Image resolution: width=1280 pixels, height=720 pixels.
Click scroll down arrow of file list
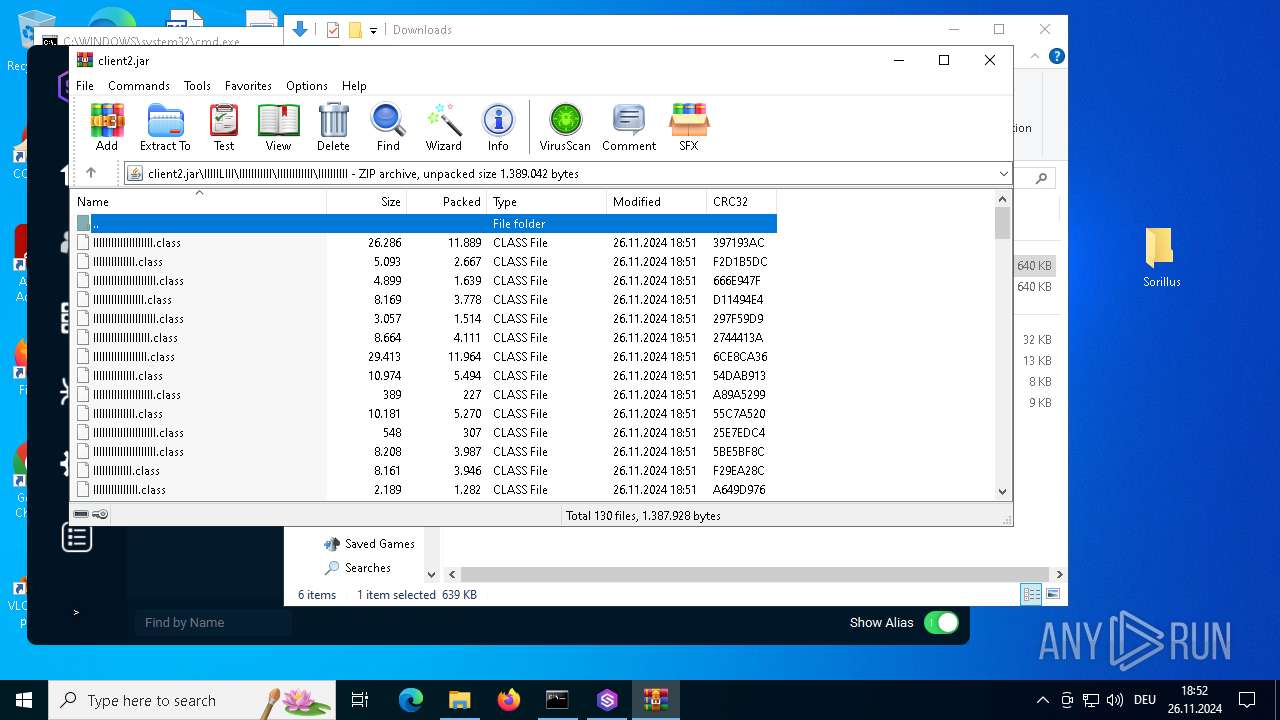coord(1003,491)
